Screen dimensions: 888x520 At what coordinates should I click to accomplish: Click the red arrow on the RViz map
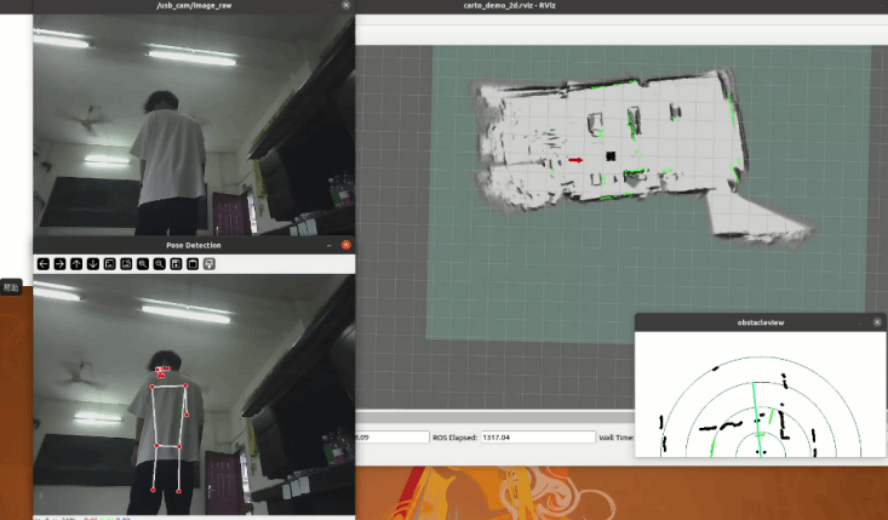coord(576,159)
